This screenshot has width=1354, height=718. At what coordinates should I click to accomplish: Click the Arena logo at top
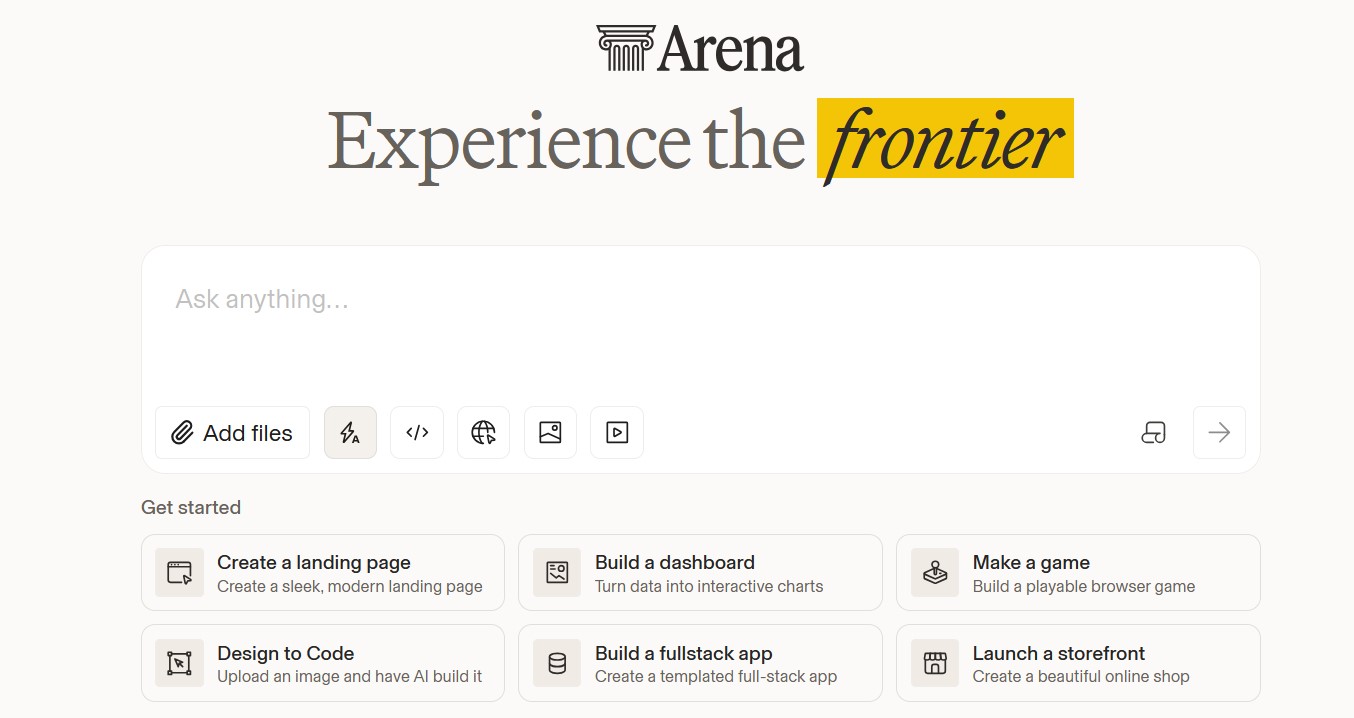[700, 49]
